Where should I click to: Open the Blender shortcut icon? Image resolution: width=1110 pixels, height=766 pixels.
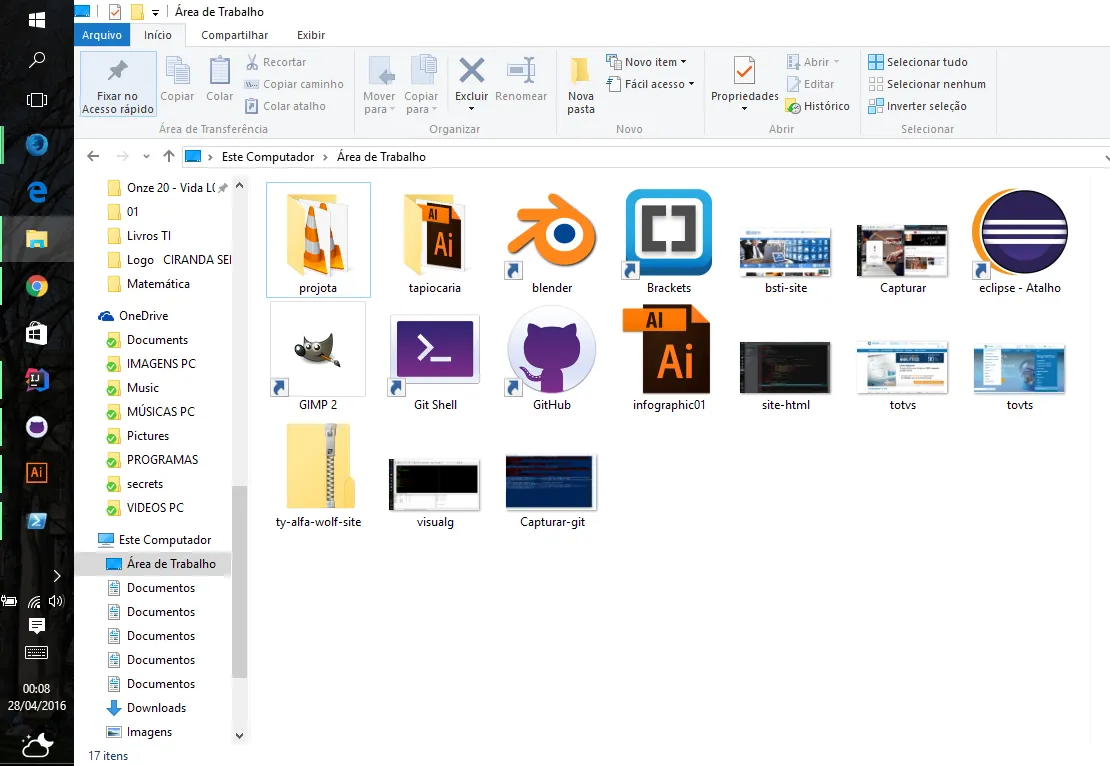tap(552, 236)
